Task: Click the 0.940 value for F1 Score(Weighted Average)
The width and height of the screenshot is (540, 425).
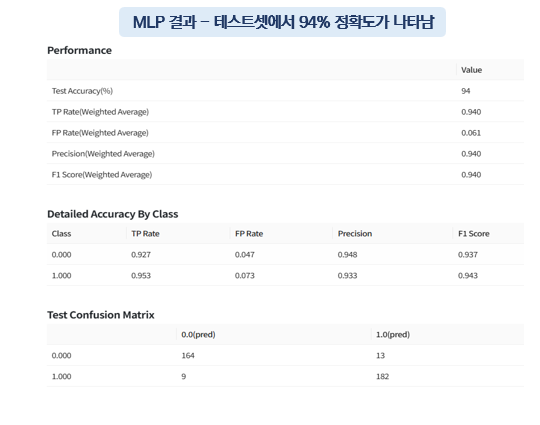Action: coord(471,175)
